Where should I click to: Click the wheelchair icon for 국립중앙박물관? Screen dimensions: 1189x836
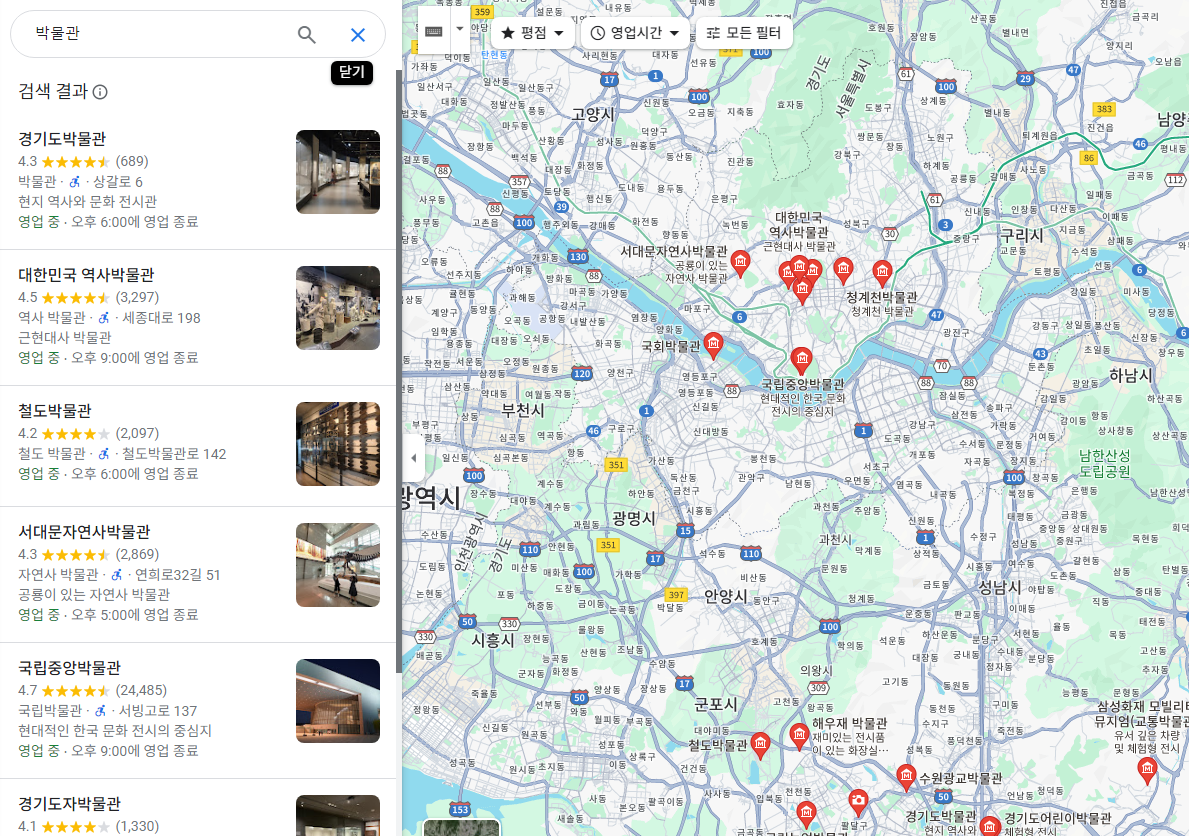point(100,711)
